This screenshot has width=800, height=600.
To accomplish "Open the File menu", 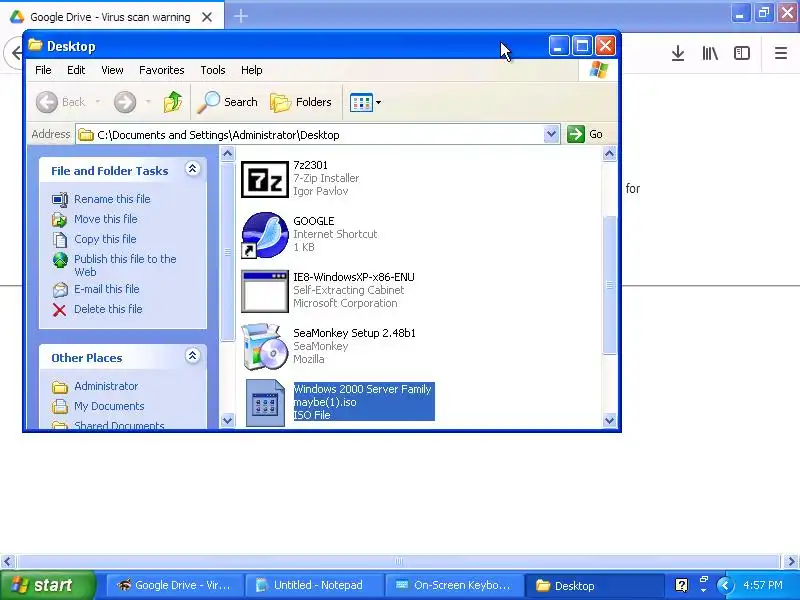I will pos(43,70).
